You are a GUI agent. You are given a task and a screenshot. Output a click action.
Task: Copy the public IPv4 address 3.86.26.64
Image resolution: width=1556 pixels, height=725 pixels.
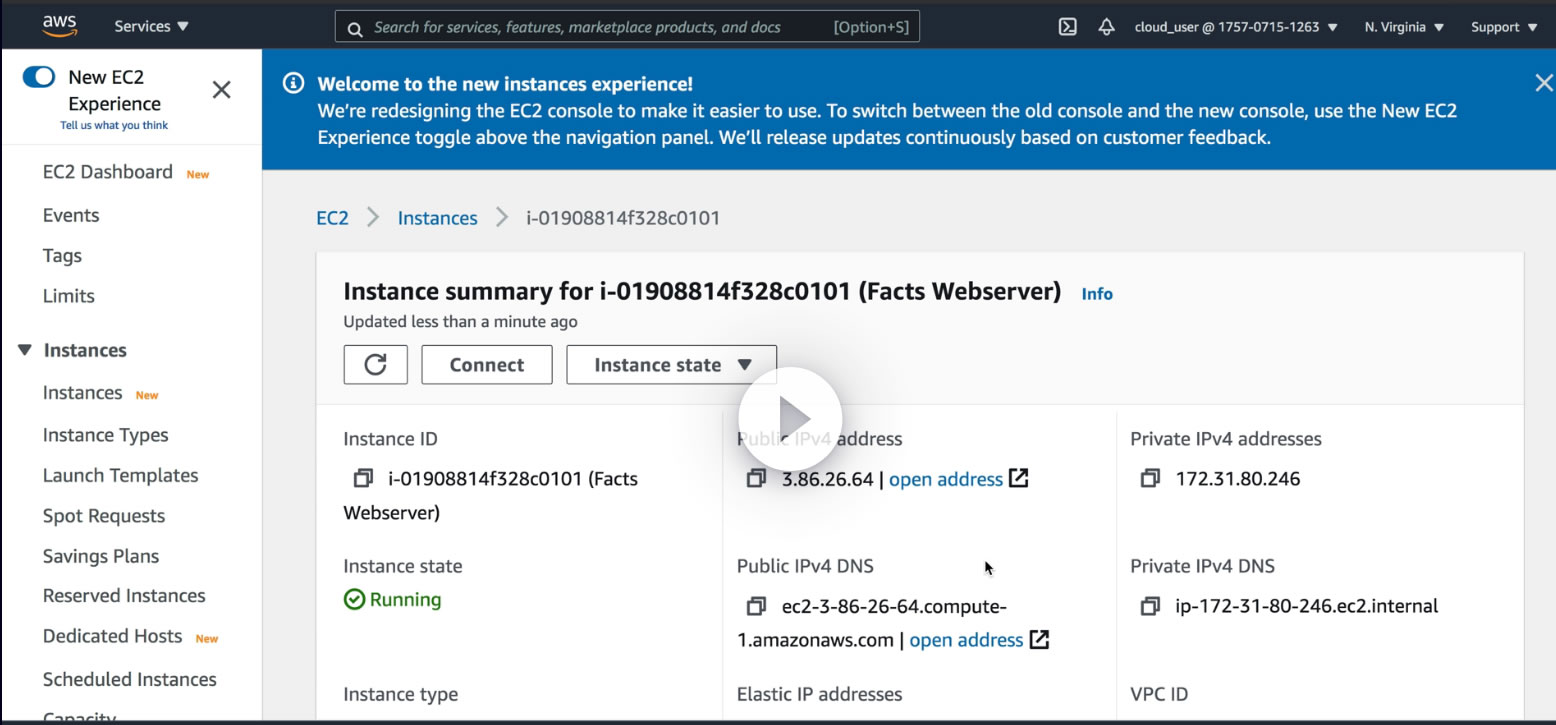click(x=757, y=479)
